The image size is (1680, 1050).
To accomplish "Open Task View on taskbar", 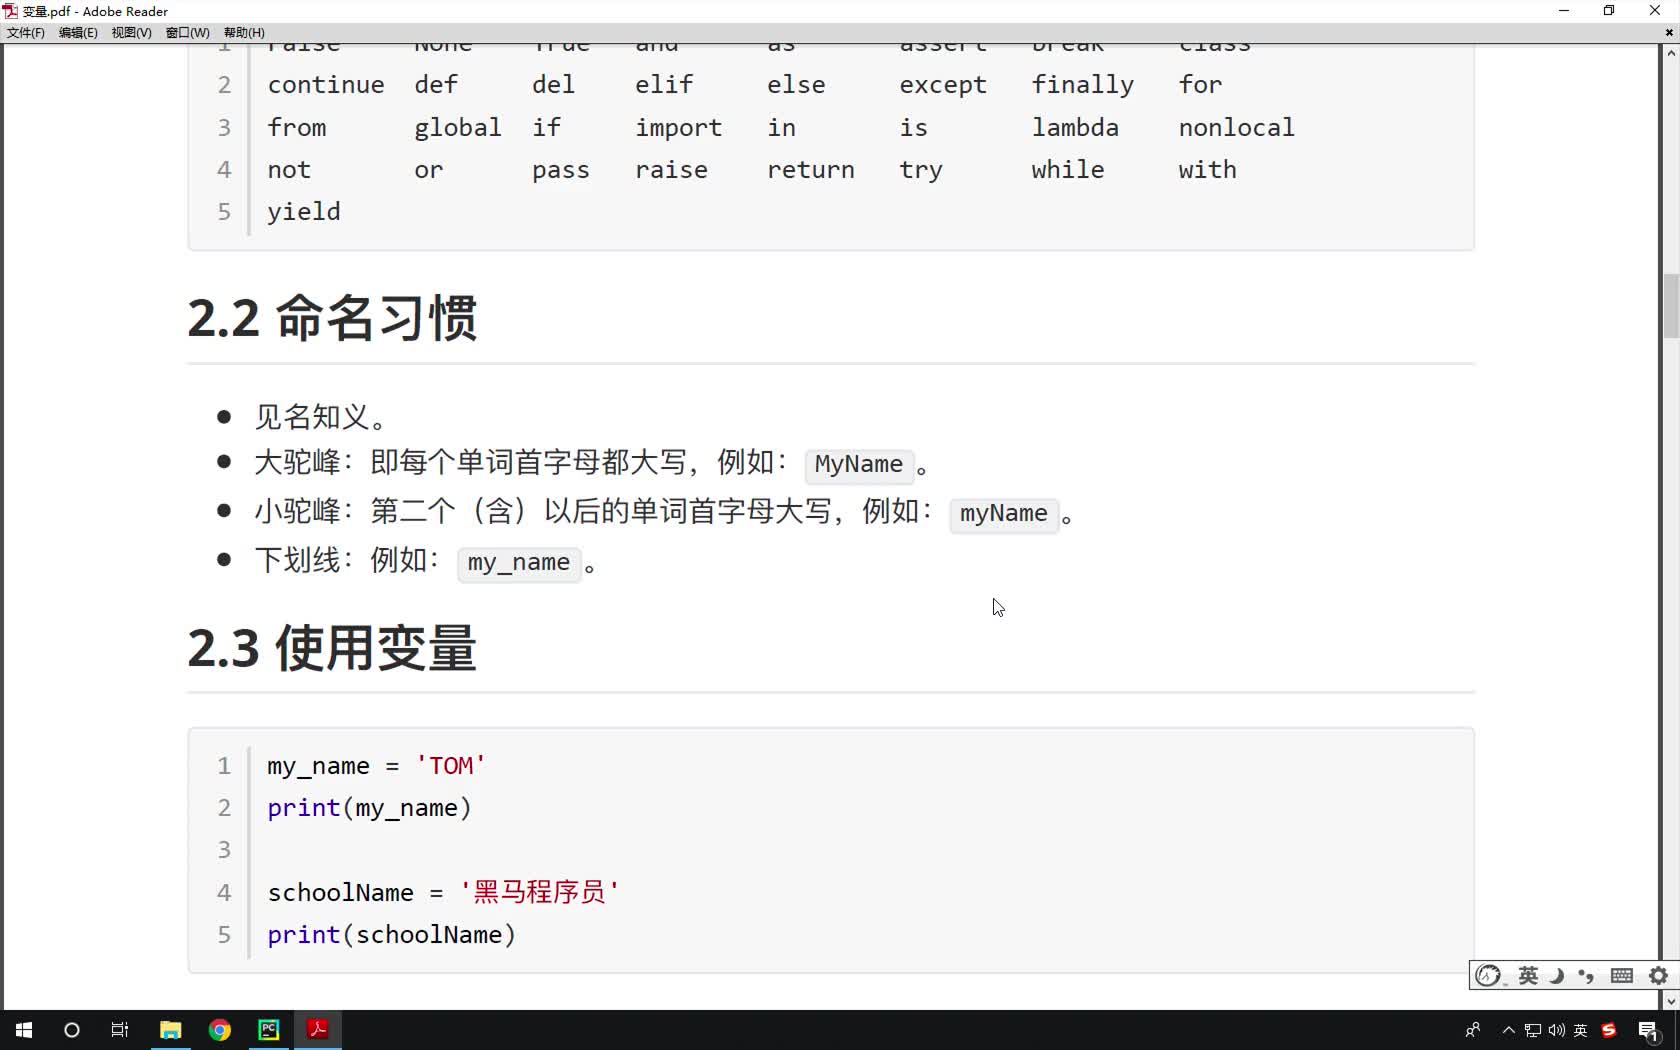I will coord(120,1030).
